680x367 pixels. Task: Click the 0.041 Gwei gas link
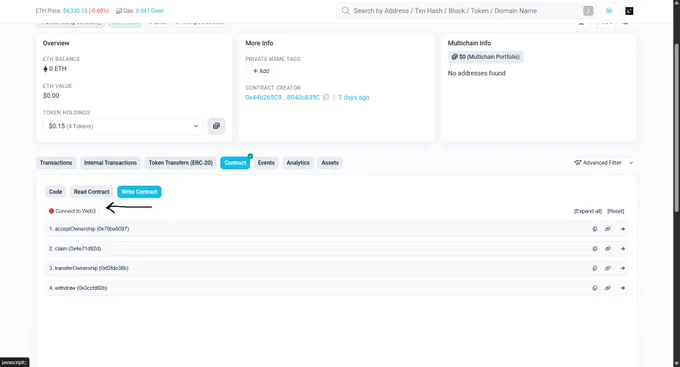click(x=149, y=11)
